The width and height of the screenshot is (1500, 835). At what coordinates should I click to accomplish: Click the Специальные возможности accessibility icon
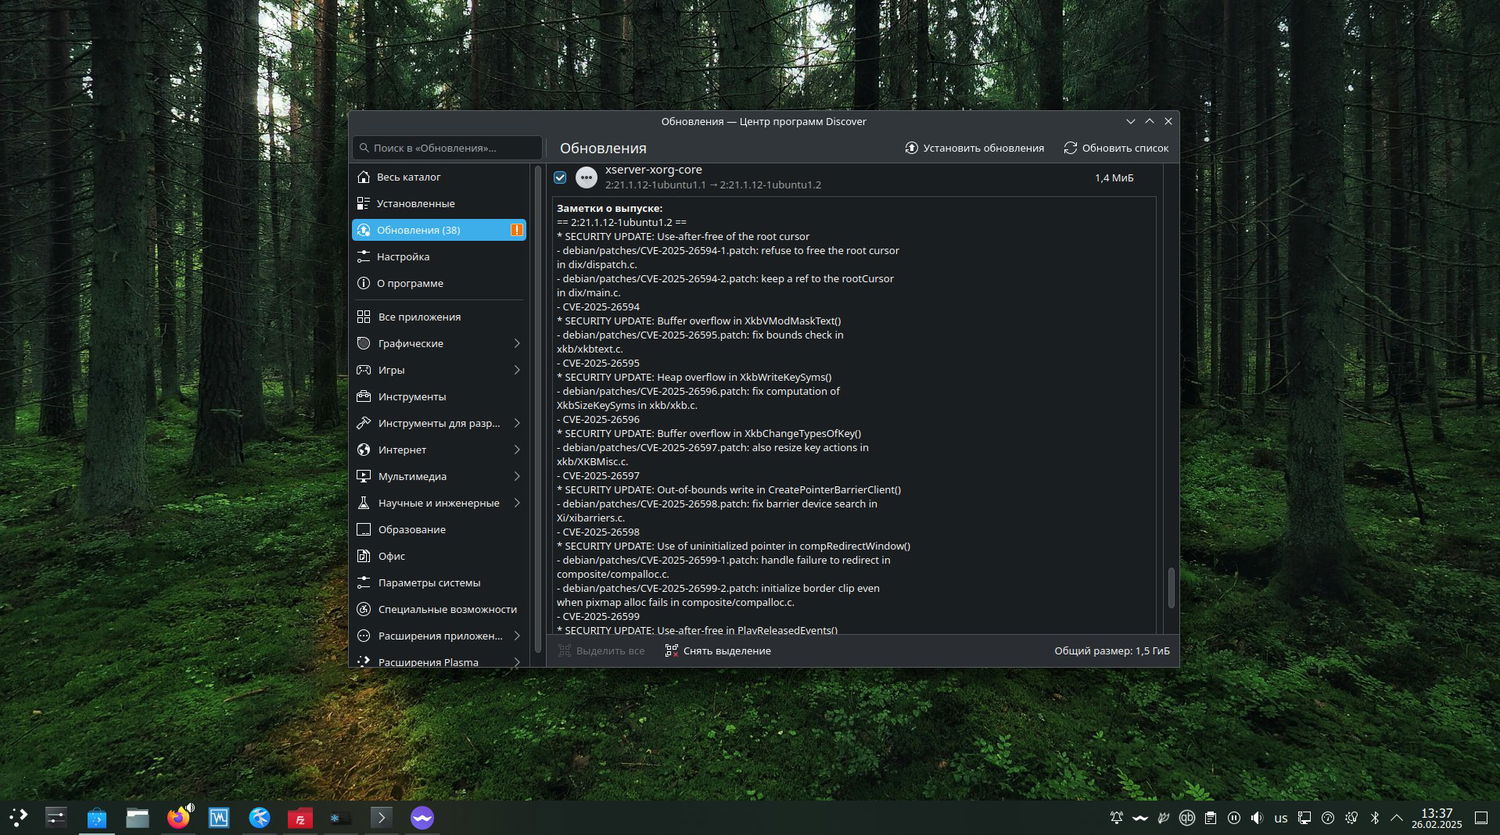[364, 609]
